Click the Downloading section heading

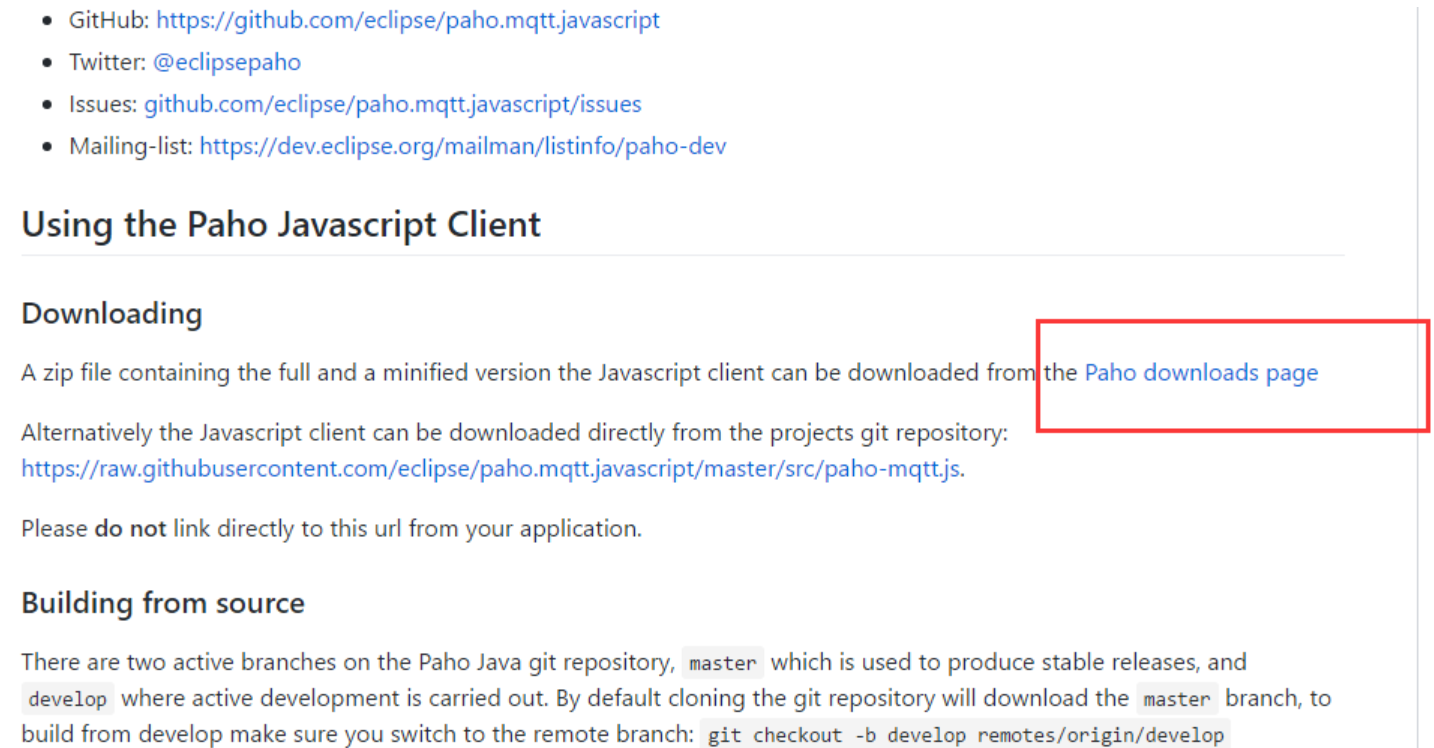(112, 314)
